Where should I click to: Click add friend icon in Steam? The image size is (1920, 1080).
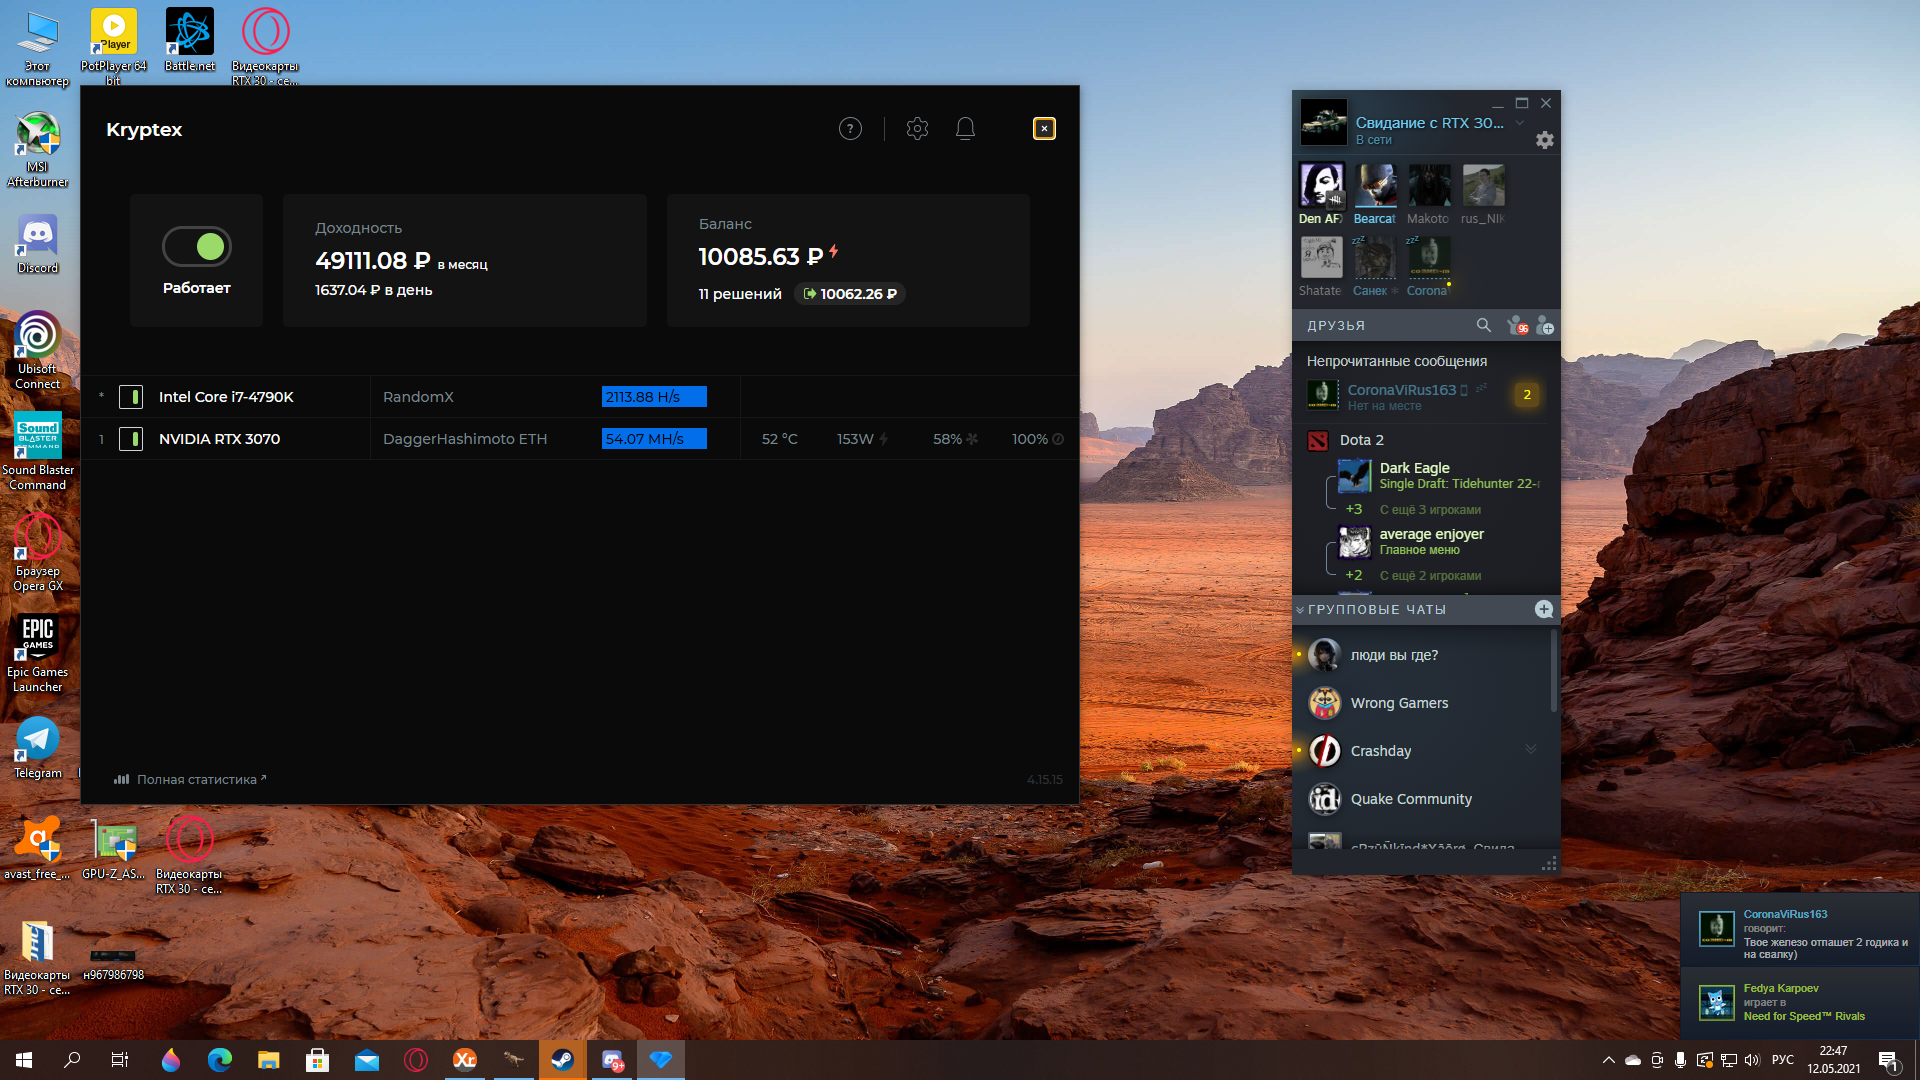(x=1545, y=325)
